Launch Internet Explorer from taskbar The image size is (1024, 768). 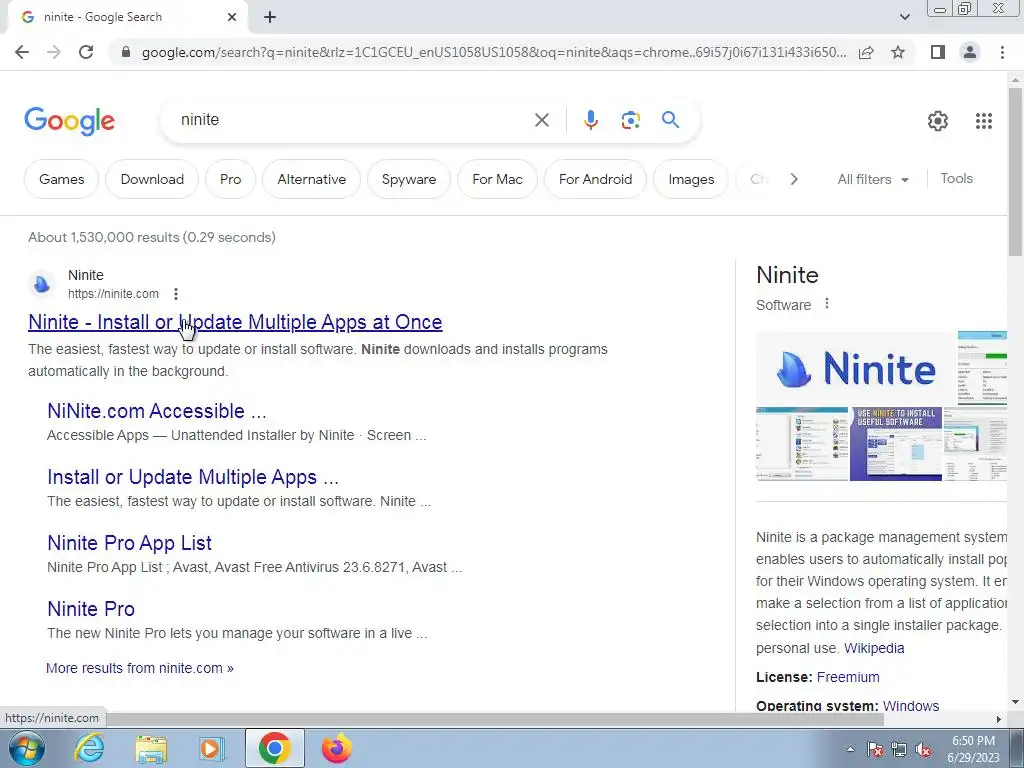pos(89,748)
